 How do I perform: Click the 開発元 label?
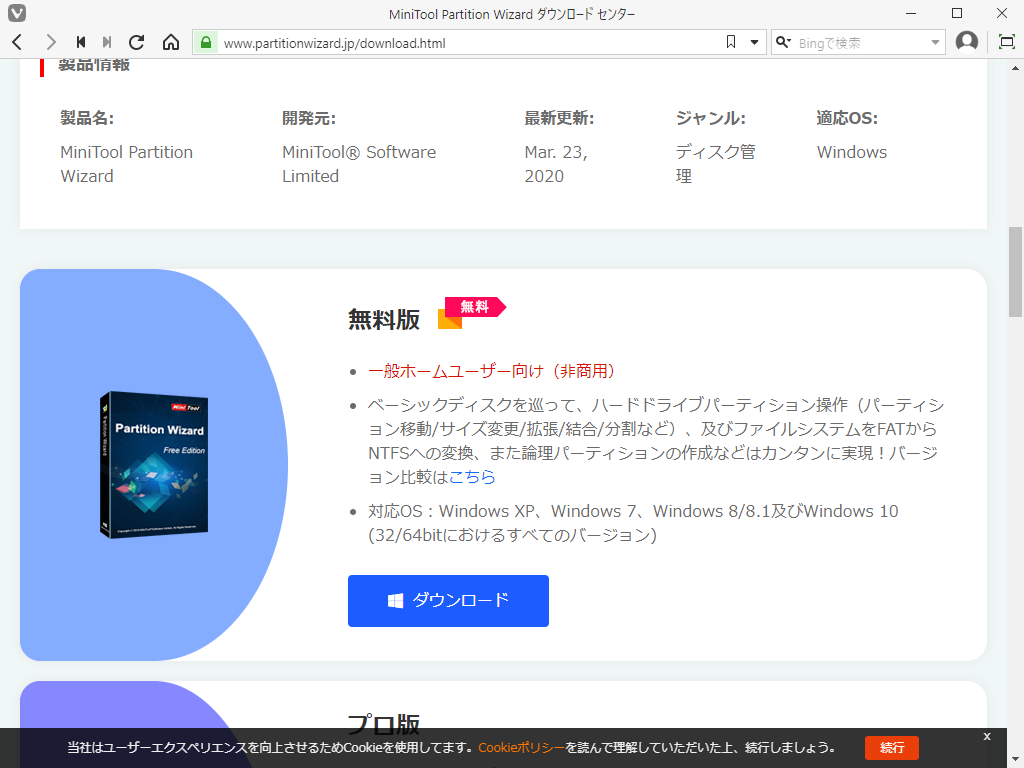309,118
